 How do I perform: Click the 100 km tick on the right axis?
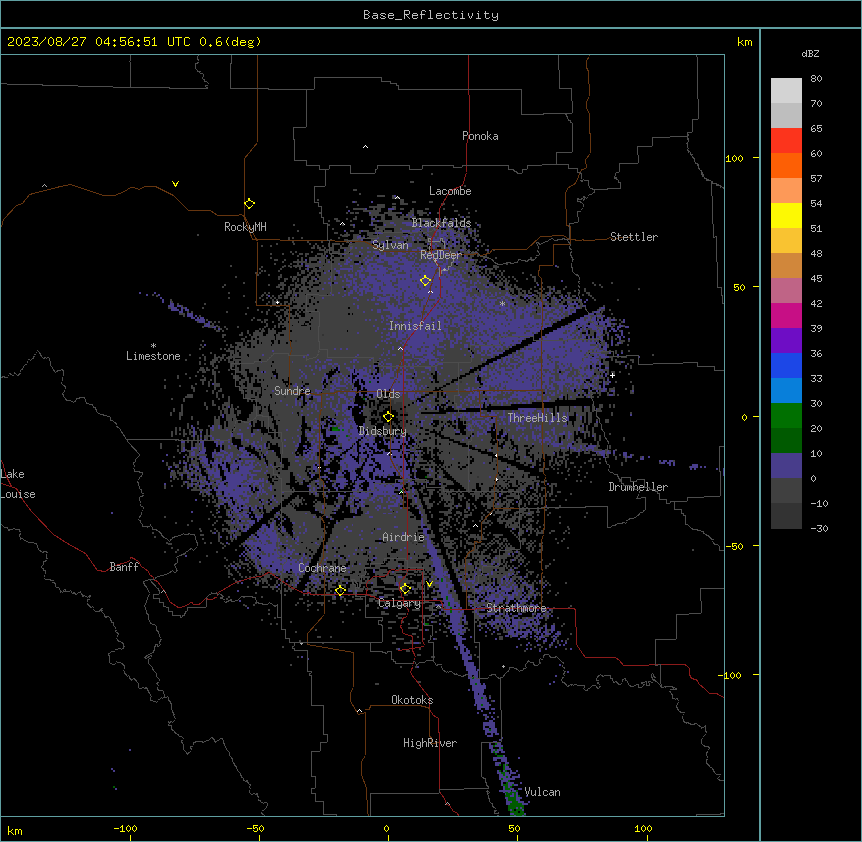734,158
